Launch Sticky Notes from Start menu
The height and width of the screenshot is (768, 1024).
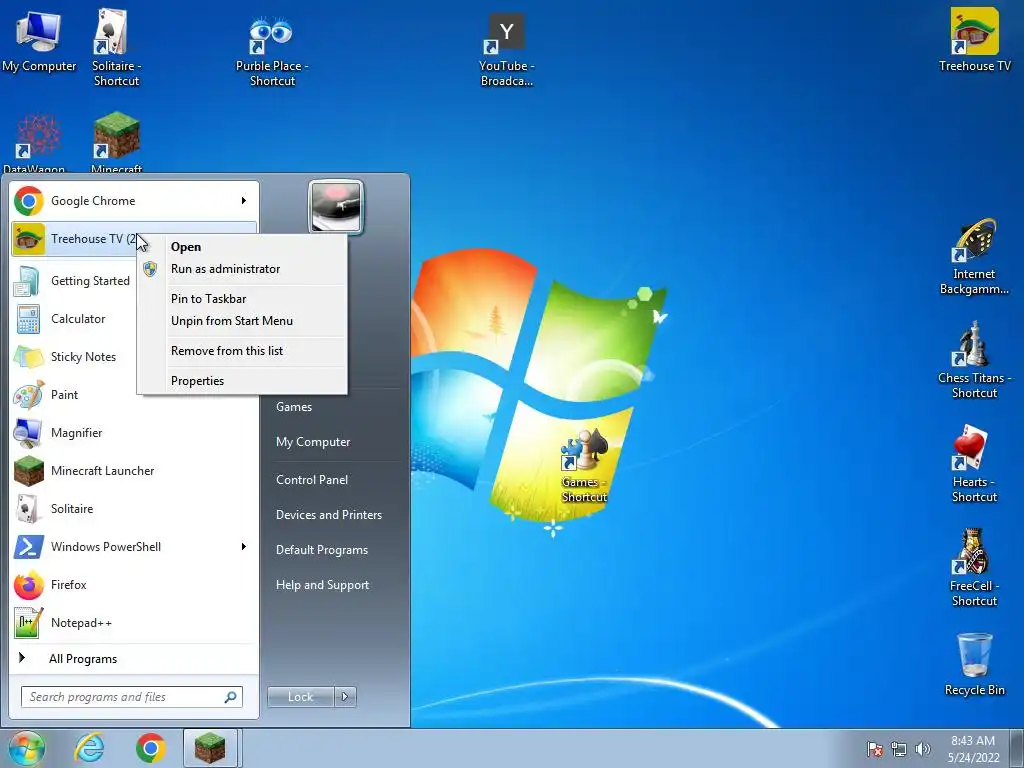73,357
